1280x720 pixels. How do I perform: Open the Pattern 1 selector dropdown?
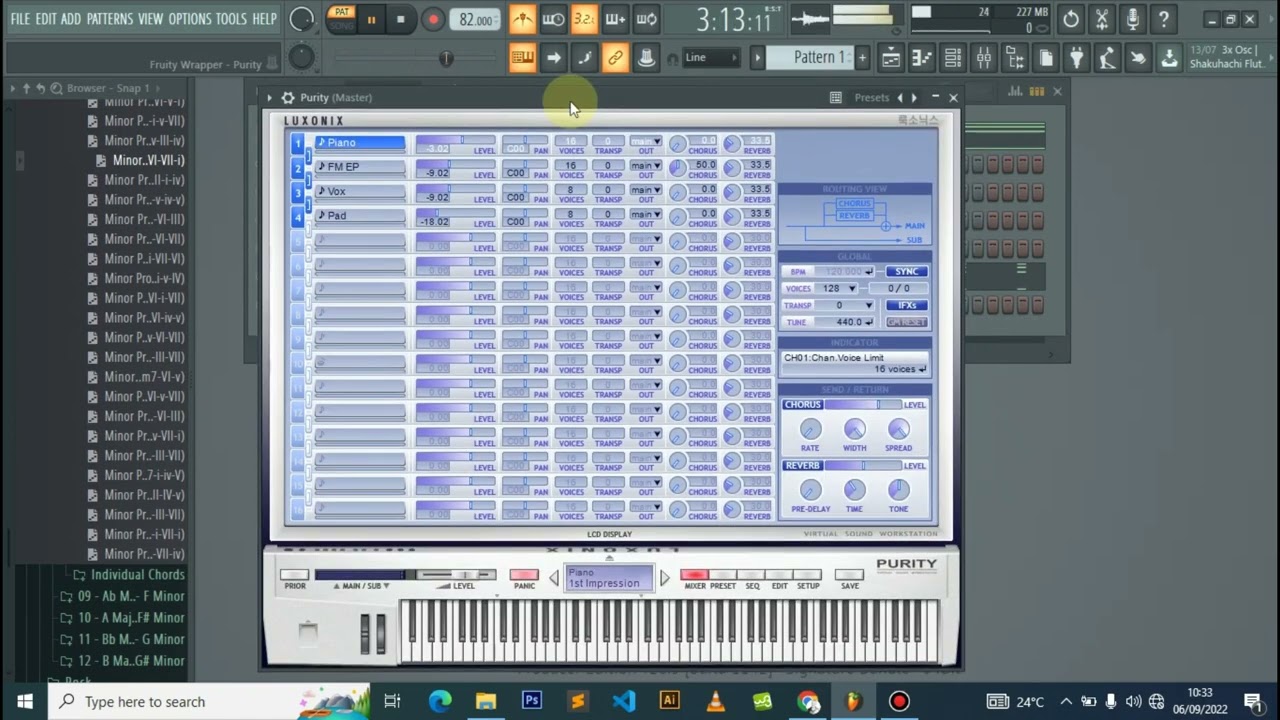point(812,58)
